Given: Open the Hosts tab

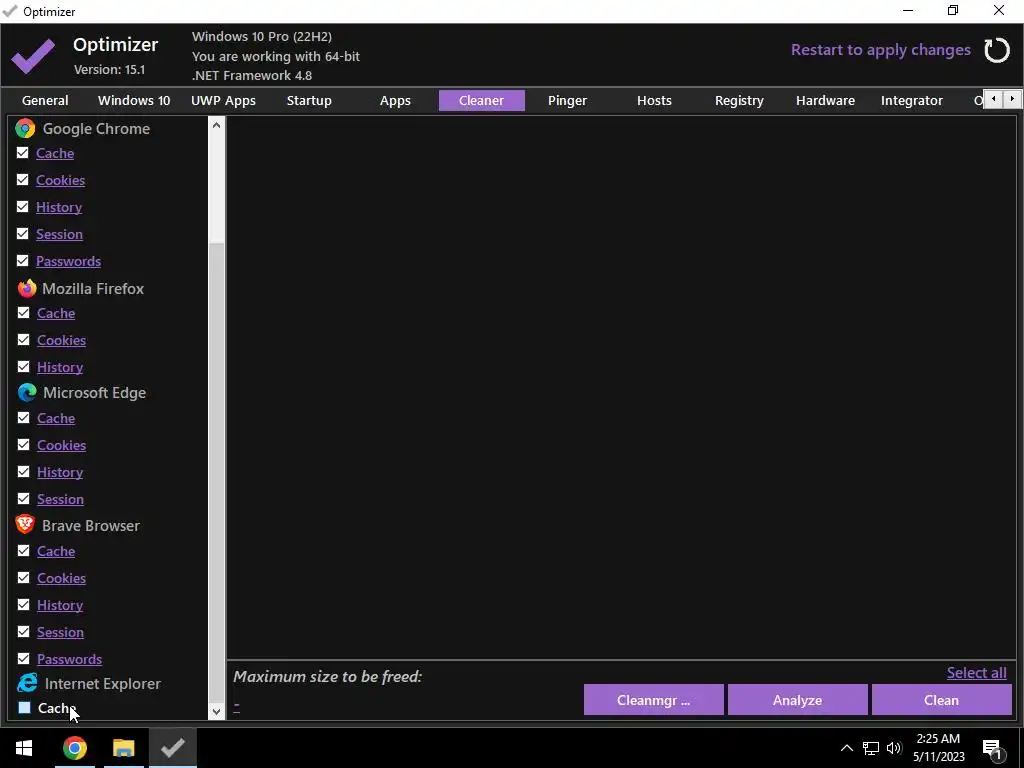Looking at the screenshot, I should point(654,101).
